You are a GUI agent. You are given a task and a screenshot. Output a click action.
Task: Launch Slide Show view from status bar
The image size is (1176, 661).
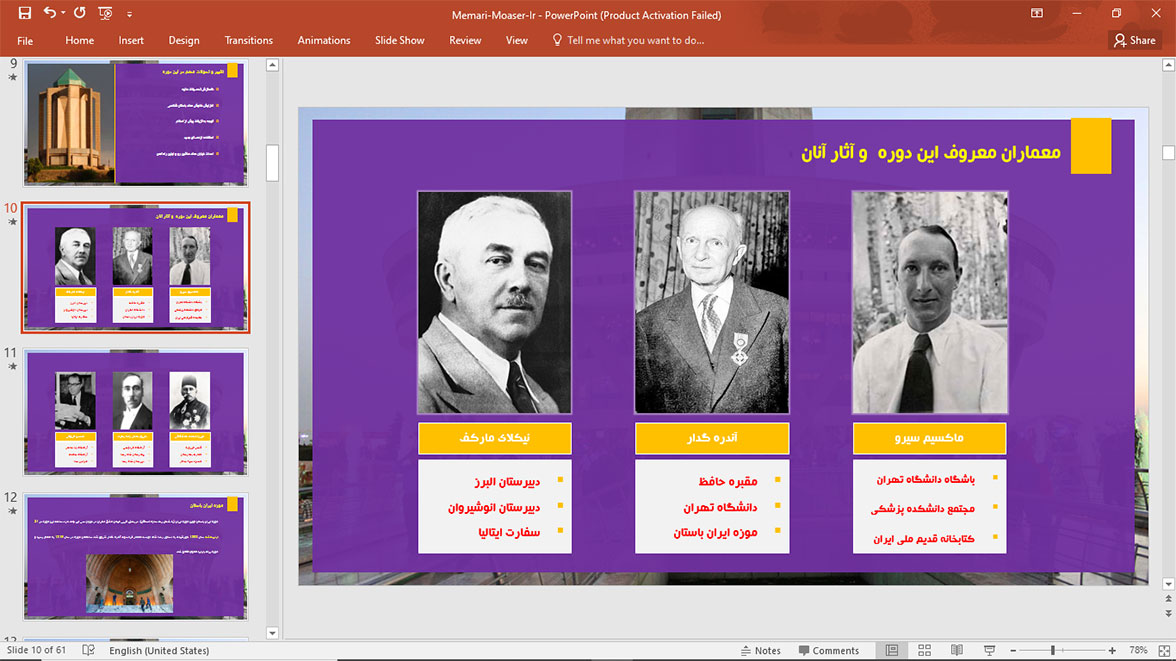click(x=990, y=650)
